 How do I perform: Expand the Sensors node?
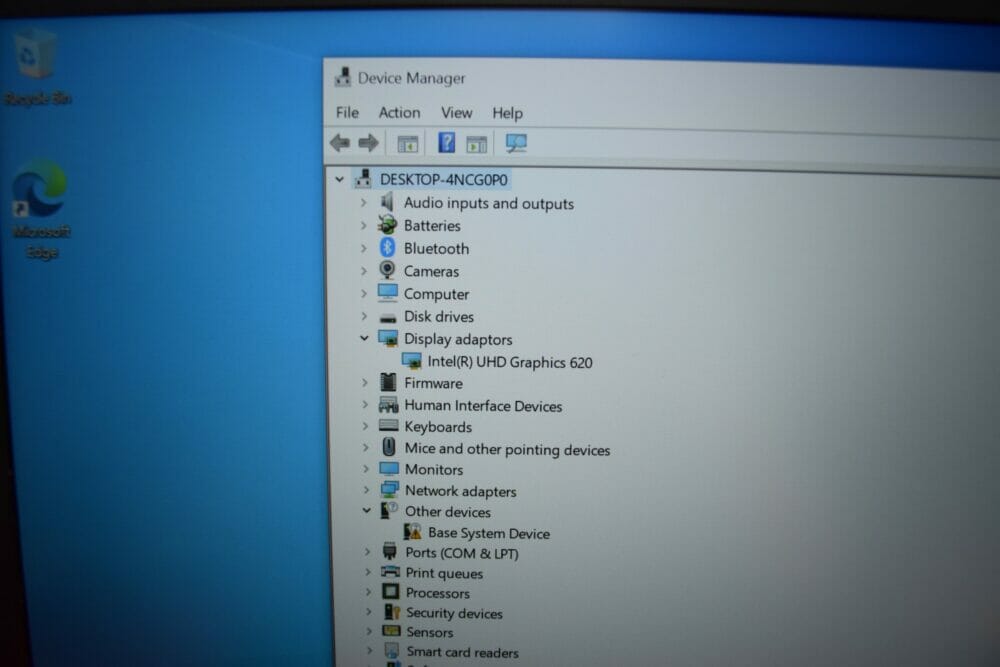[369, 631]
